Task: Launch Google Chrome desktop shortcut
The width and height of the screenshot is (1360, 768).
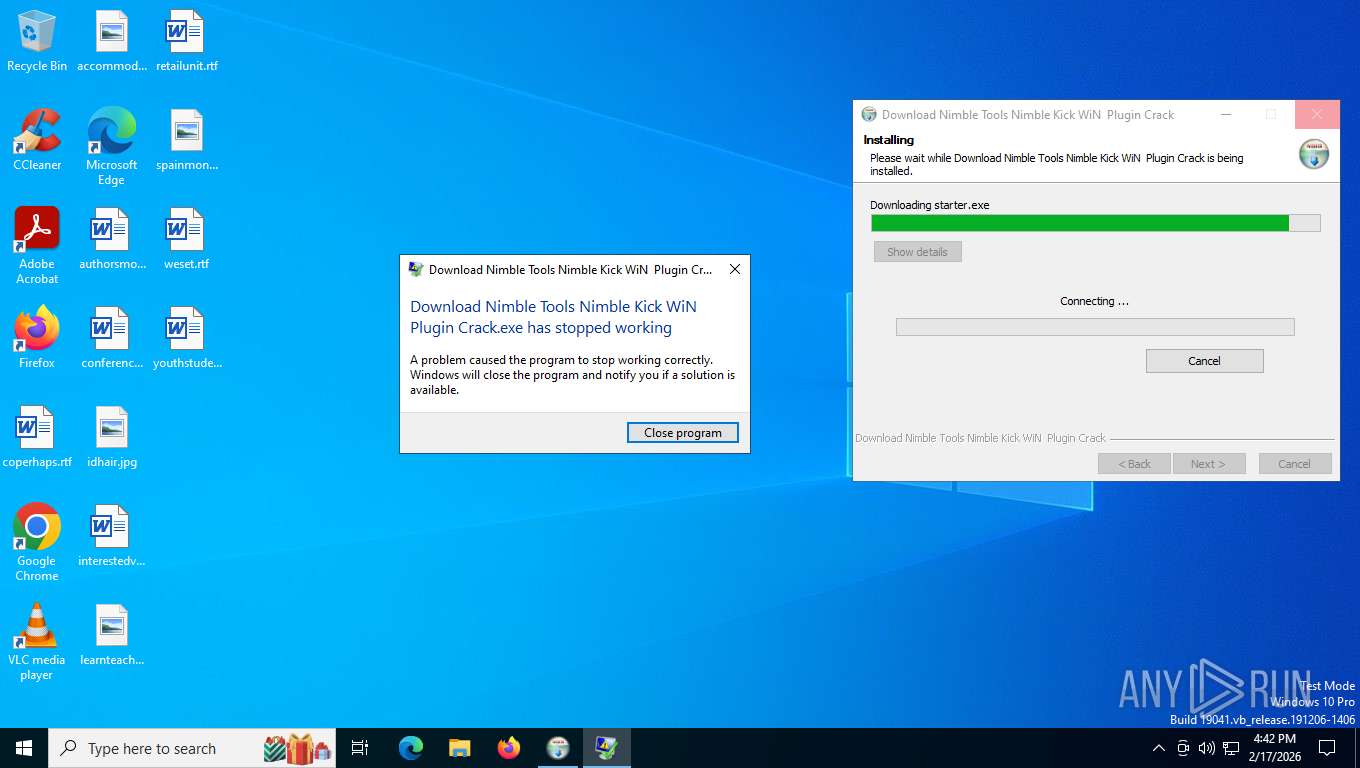Action: [x=37, y=543]
